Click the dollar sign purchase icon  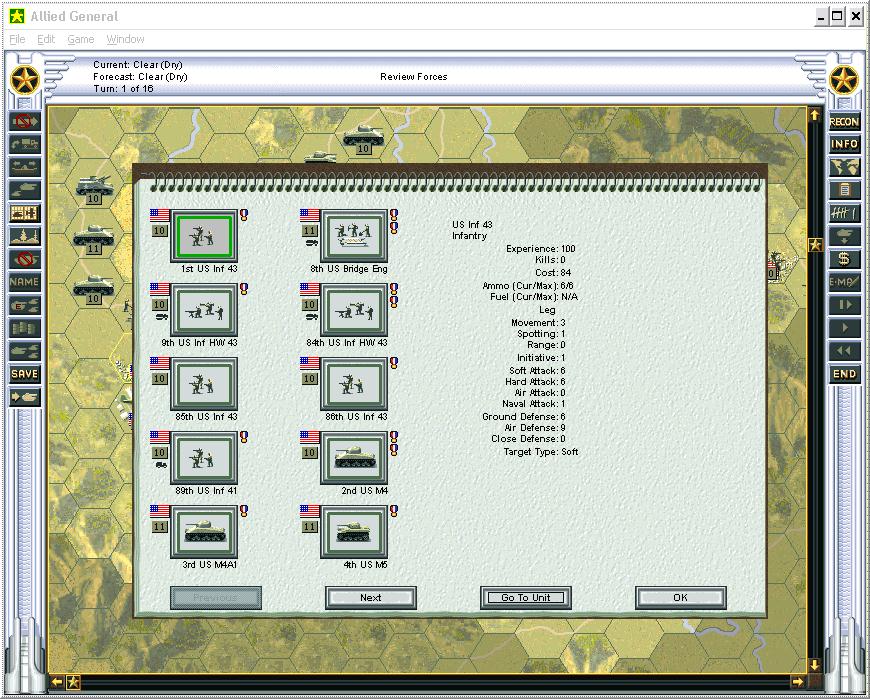pos(844,259)
